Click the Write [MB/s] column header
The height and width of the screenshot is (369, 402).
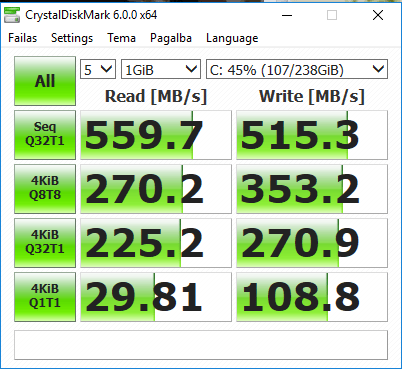click(x=312, y=97)
